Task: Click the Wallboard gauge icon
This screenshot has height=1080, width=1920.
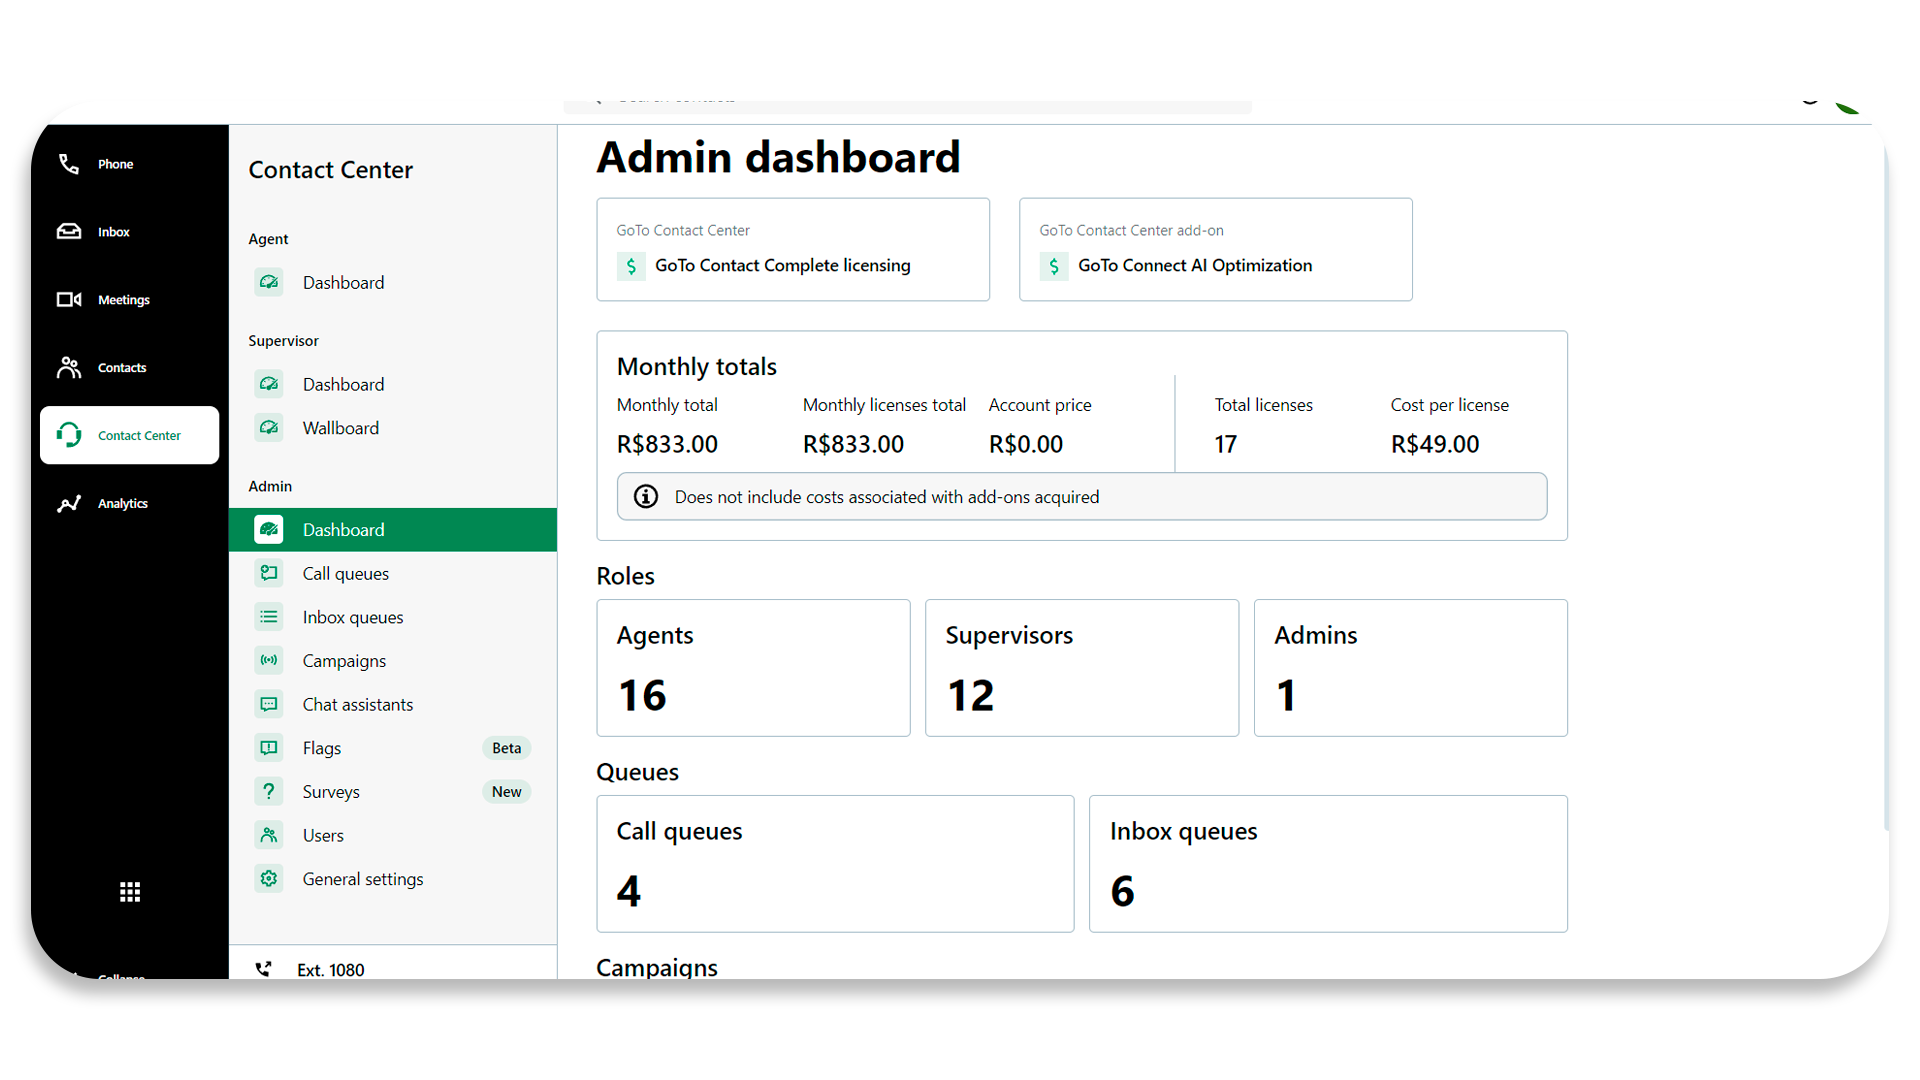Action: [x=269, y=428]
